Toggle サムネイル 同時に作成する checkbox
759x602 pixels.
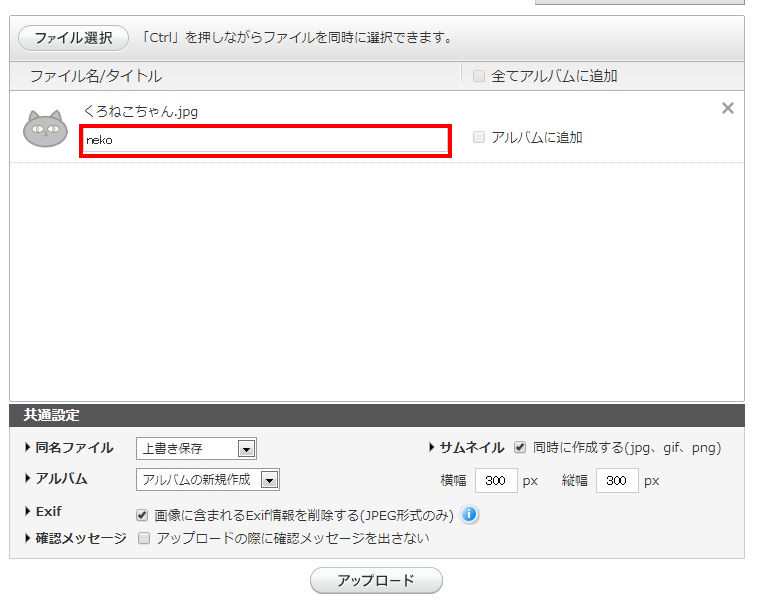pyautogui.click(x=520, y=447)
